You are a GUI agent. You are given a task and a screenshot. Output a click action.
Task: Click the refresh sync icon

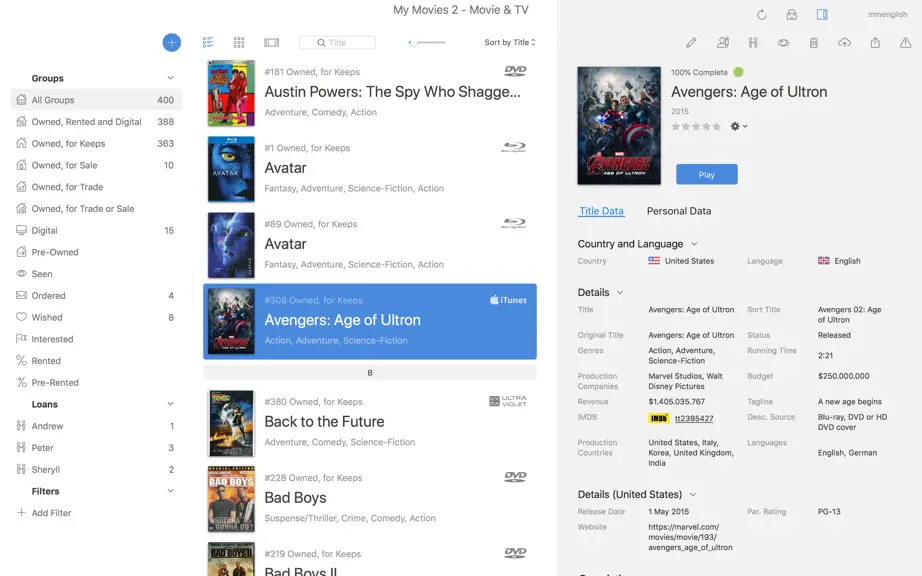coord(761,15)
